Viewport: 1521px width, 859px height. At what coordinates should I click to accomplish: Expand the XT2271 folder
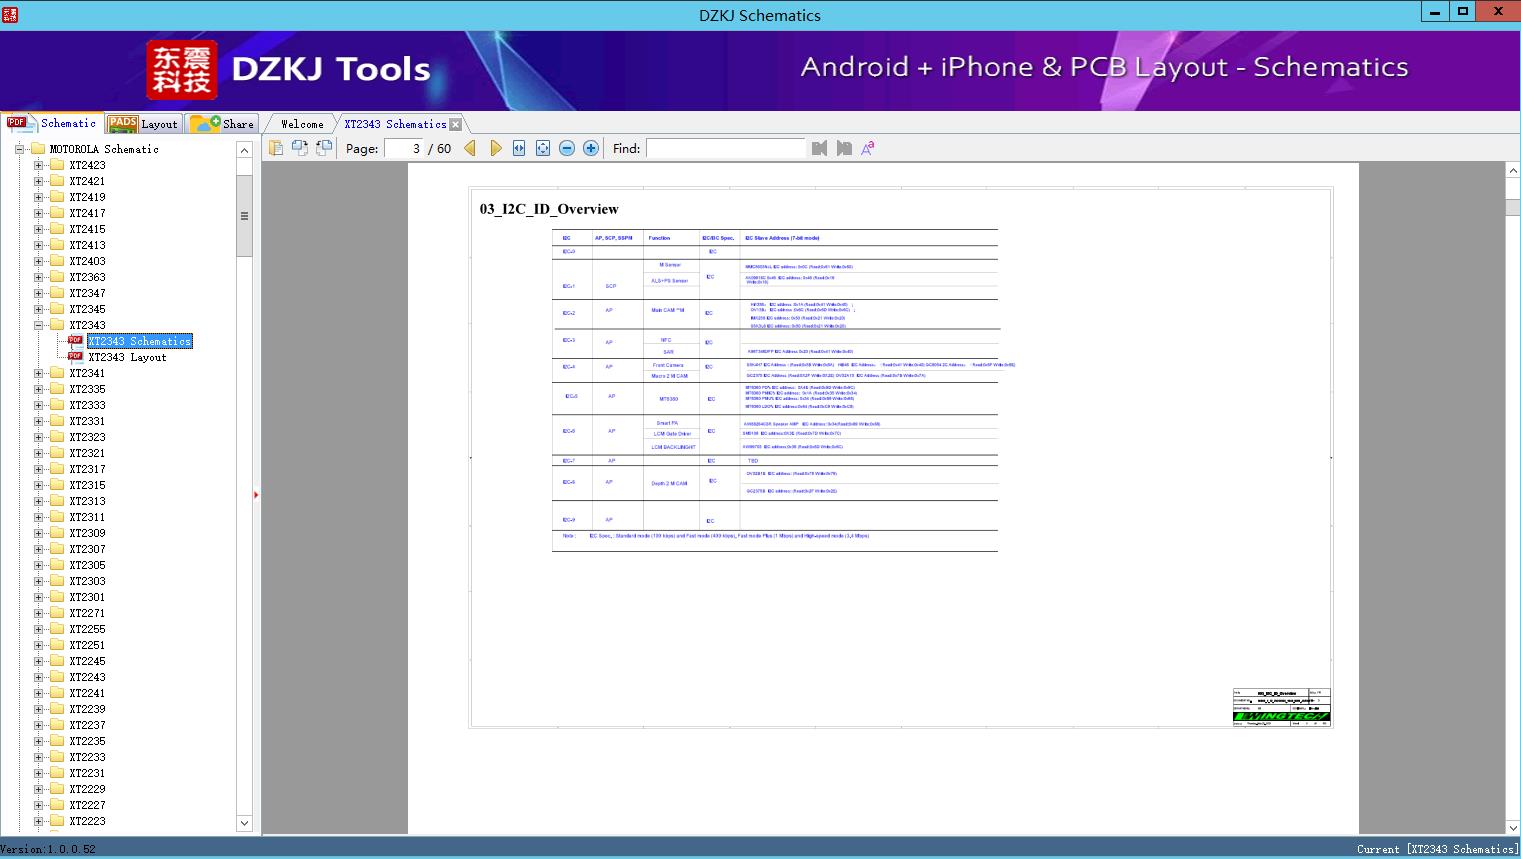[38, 613]
